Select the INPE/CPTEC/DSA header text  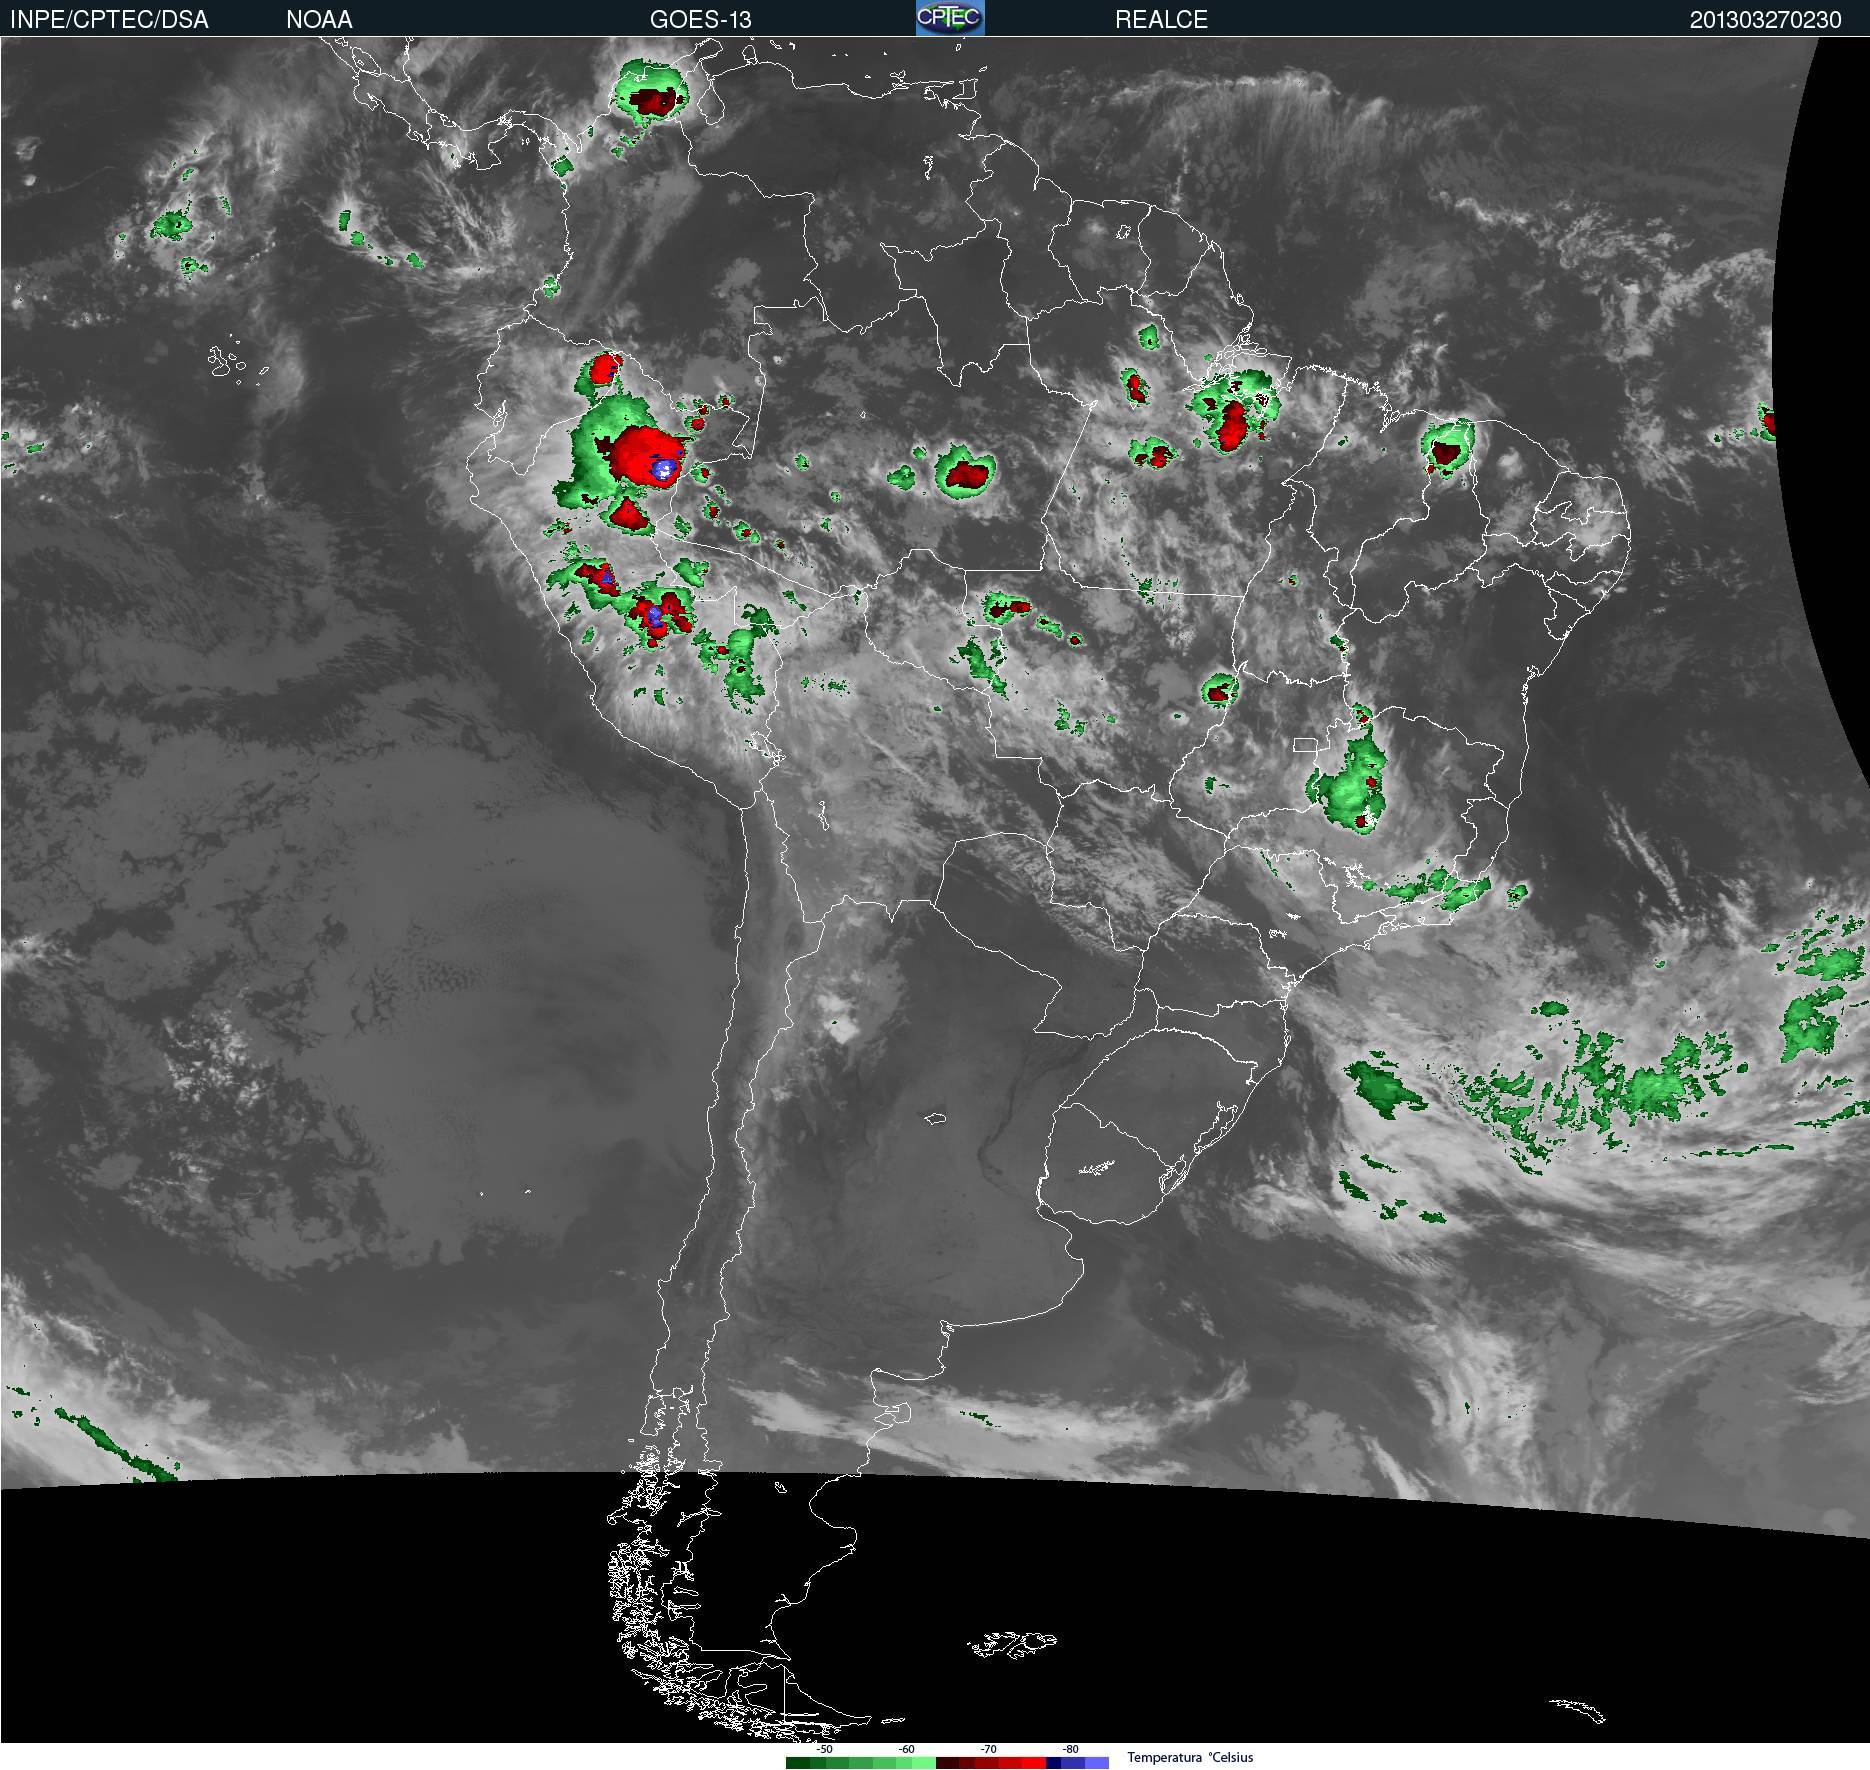click(x=109, y=19)
